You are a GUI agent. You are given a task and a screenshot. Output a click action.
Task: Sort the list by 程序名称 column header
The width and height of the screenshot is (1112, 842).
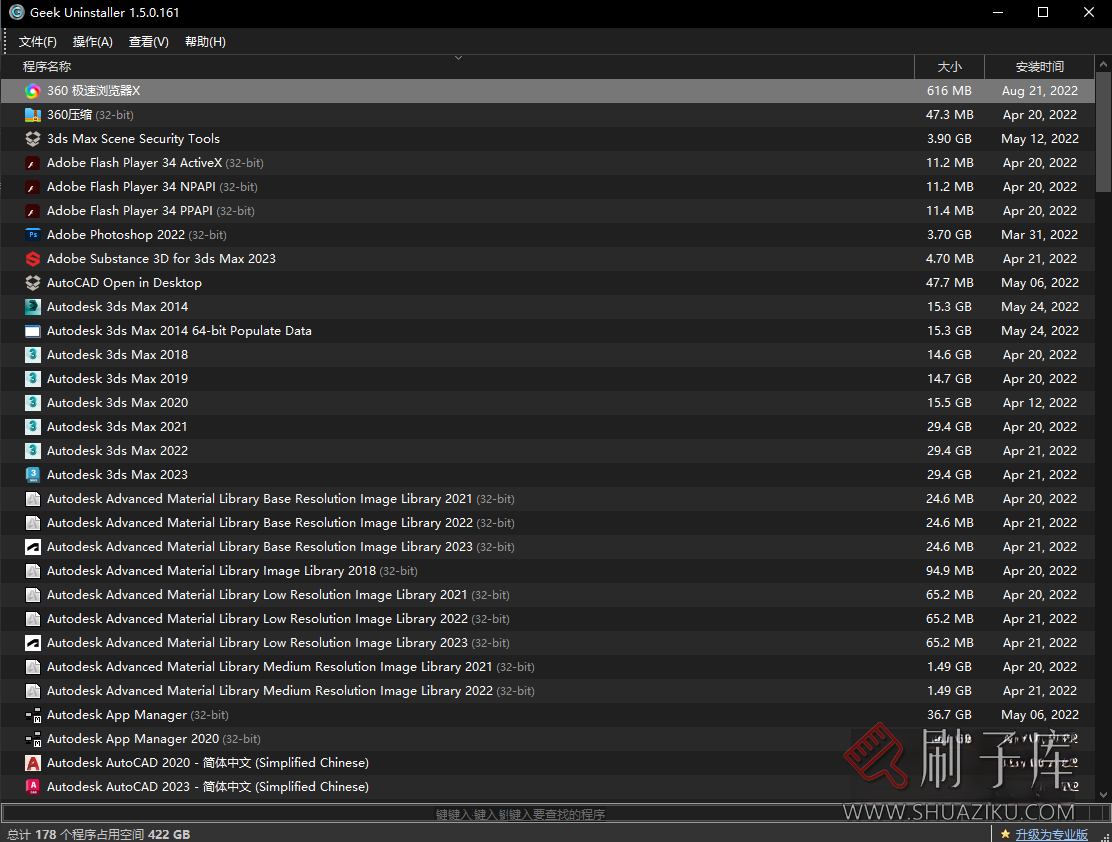point(47,67)
